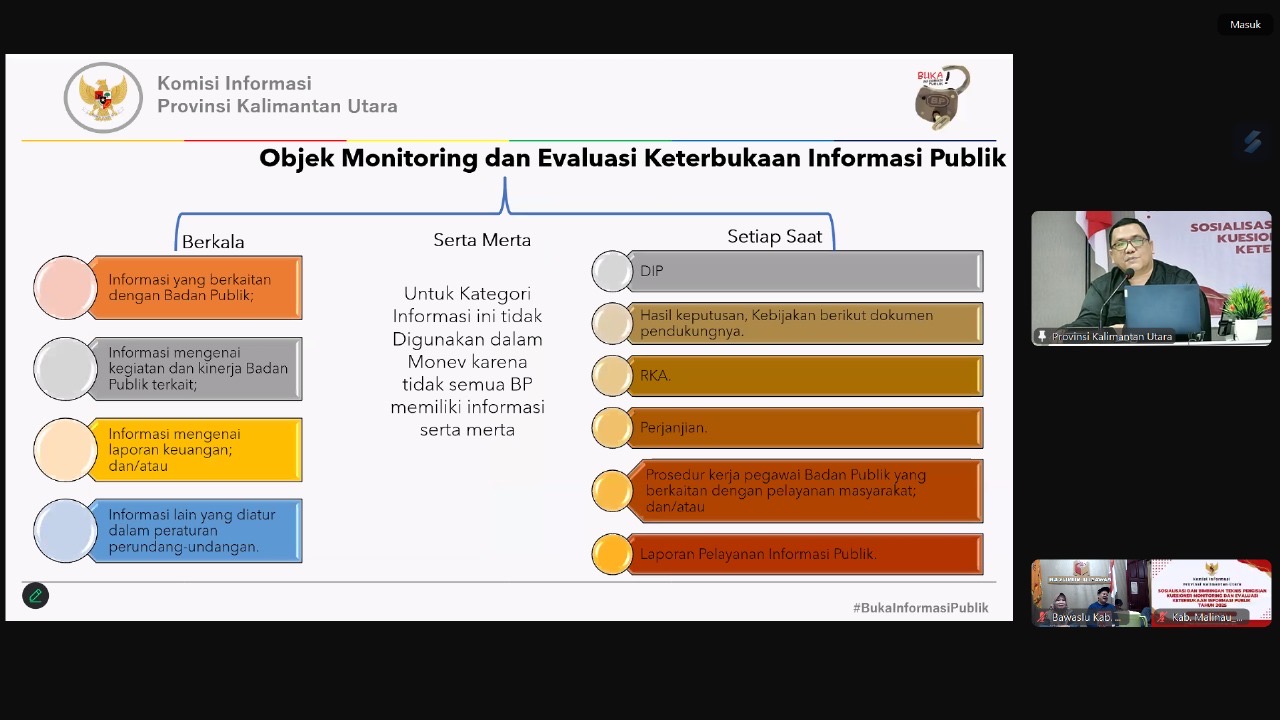Open the Kab. Malinau participant video tile
The image size is (1280, 720).
pos(1211,590)
